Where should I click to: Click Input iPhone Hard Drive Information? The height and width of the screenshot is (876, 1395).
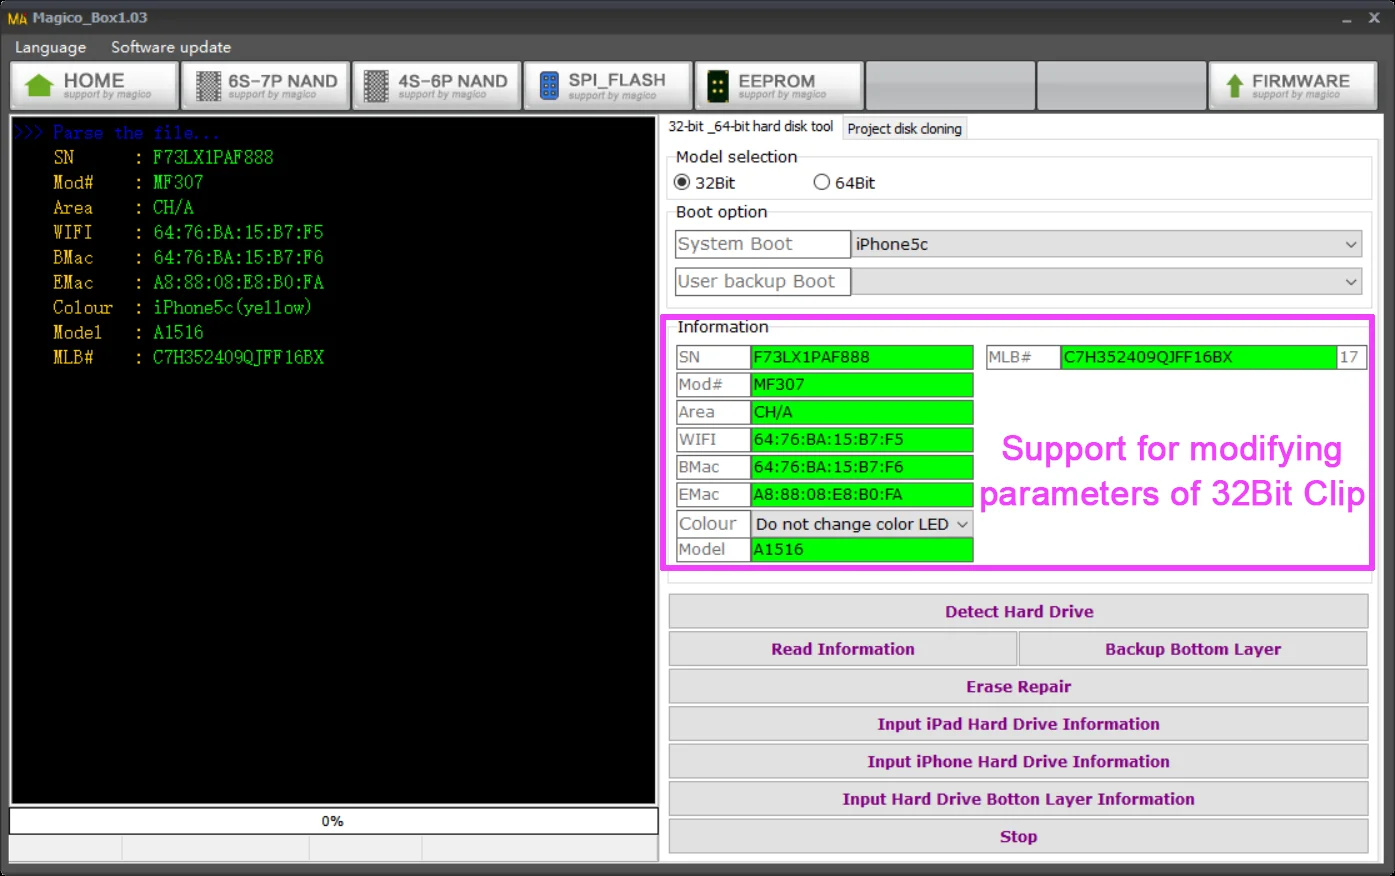click(1018, 762)
